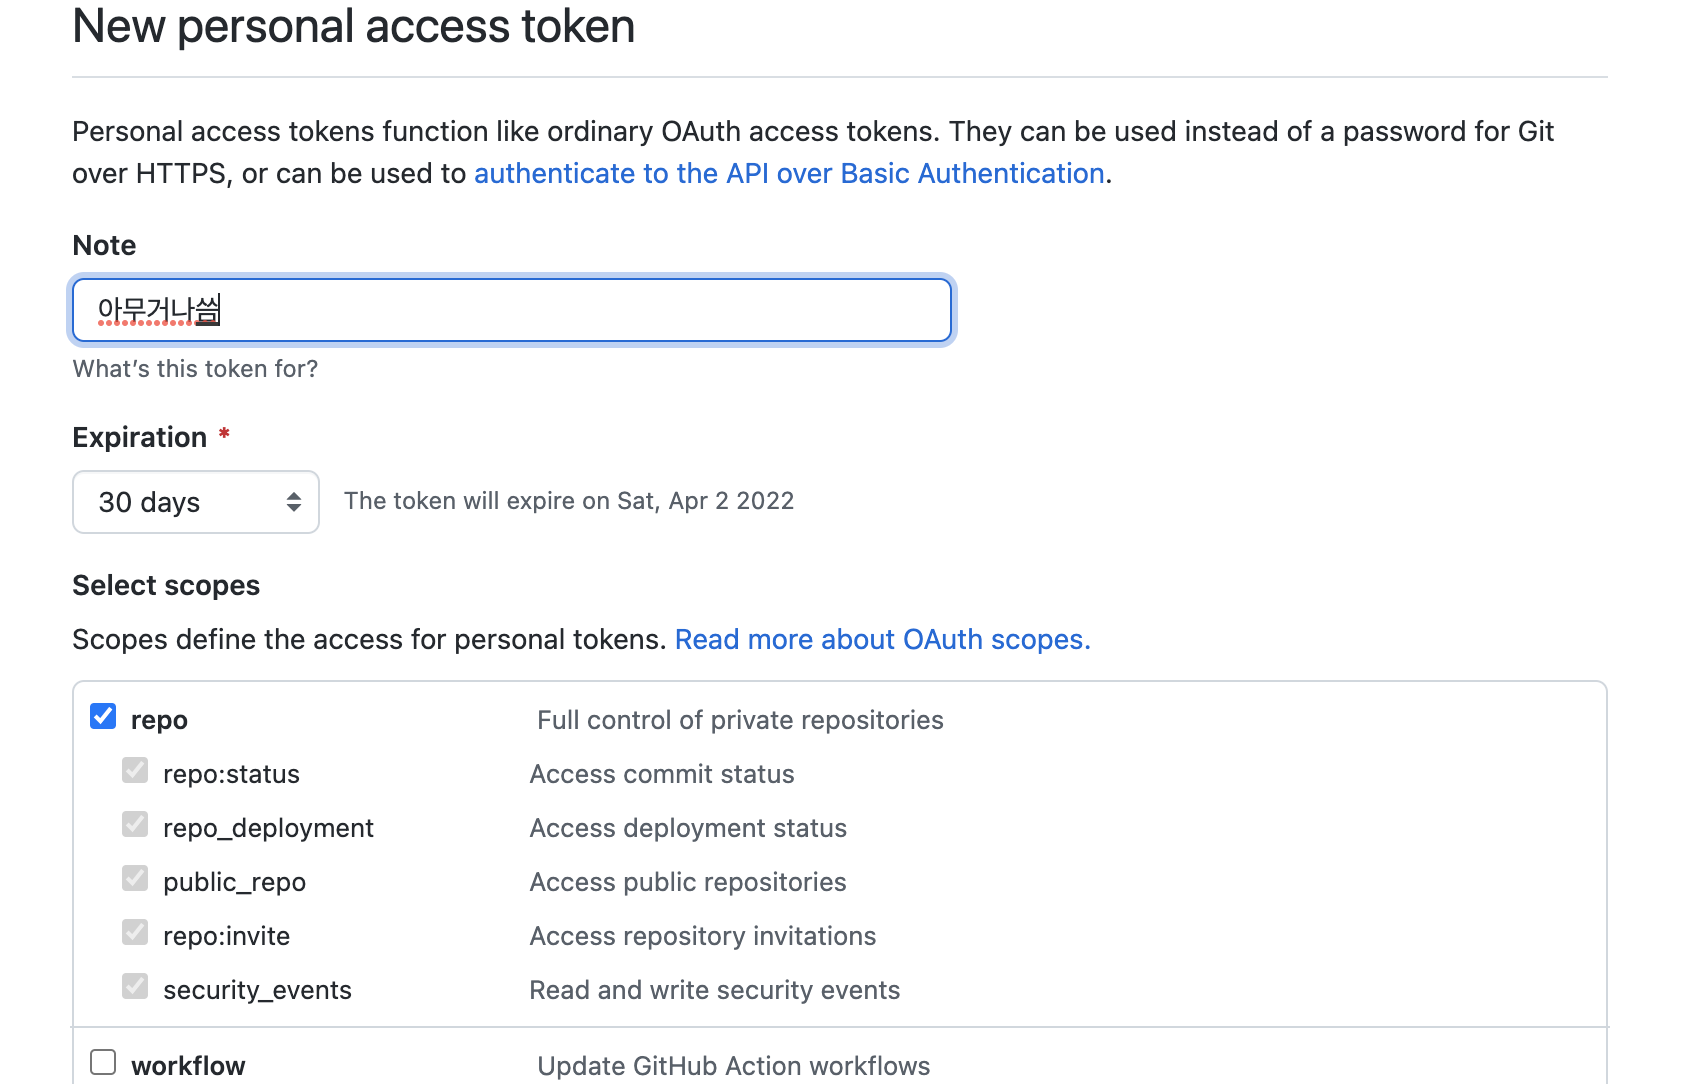Open the API Basic Authentication documentation link
This screenshot has width=1688, height=1084.
[x=789, y=173]
